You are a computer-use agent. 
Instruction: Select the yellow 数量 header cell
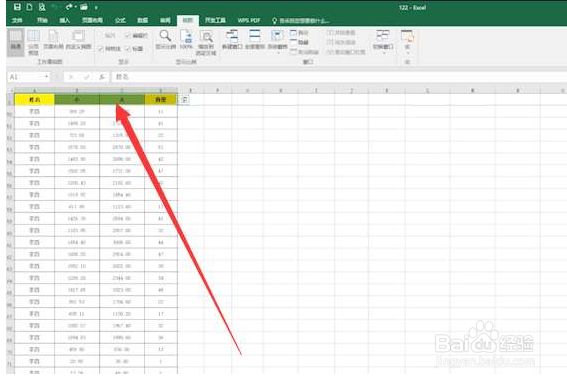[x=161, y=99]
